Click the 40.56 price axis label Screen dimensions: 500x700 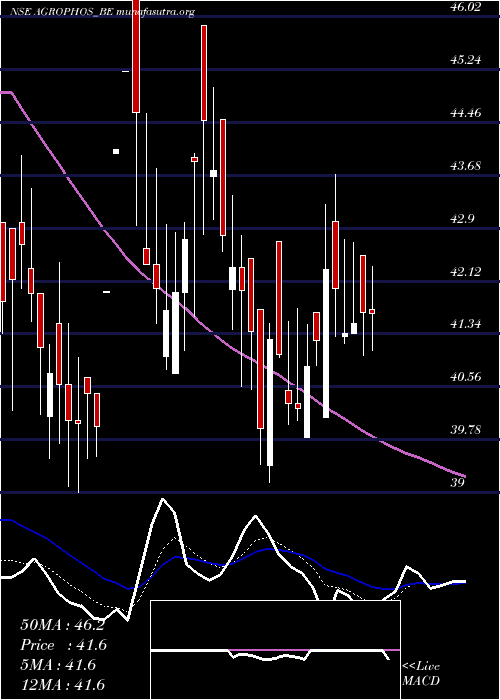pos(466,377)
